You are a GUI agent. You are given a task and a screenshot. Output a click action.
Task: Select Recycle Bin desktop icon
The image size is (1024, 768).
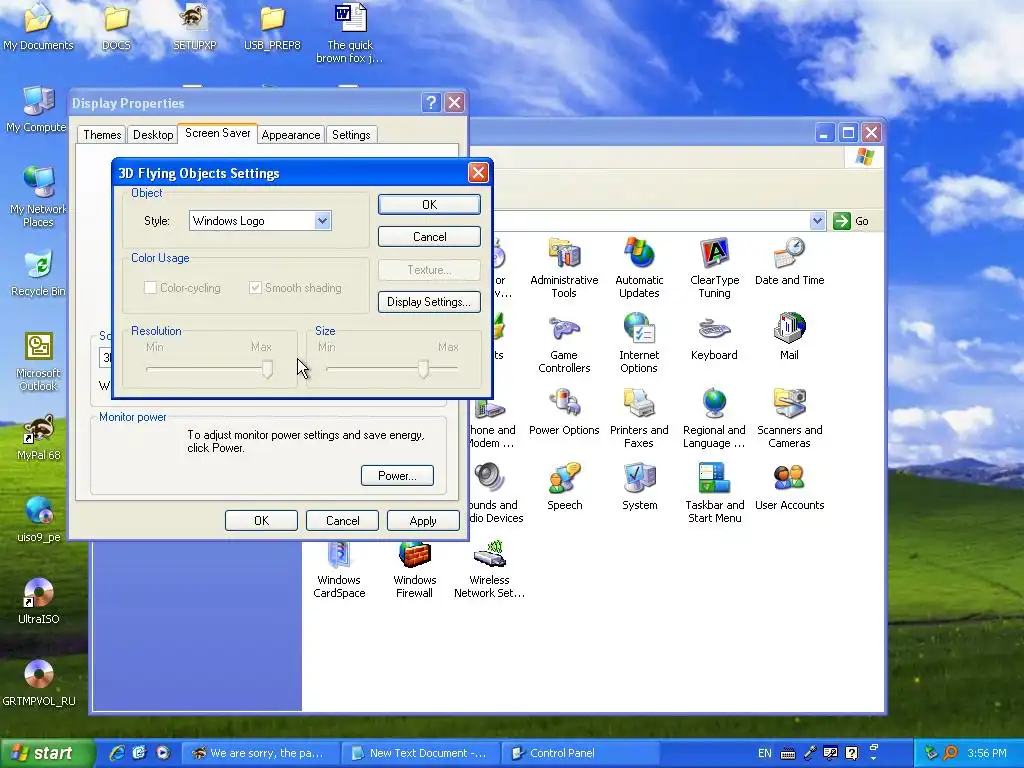click(x=38, y=273)
